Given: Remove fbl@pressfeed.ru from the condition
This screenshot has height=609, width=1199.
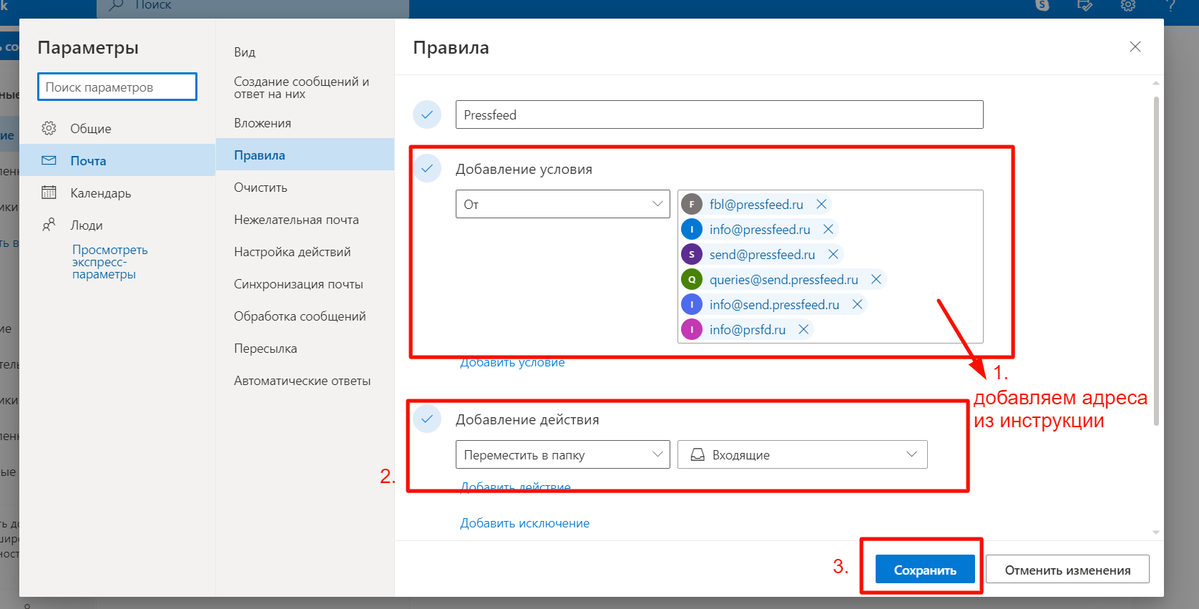Looking at the screenshot, I should pyautogui.click(x=821, y=204).
